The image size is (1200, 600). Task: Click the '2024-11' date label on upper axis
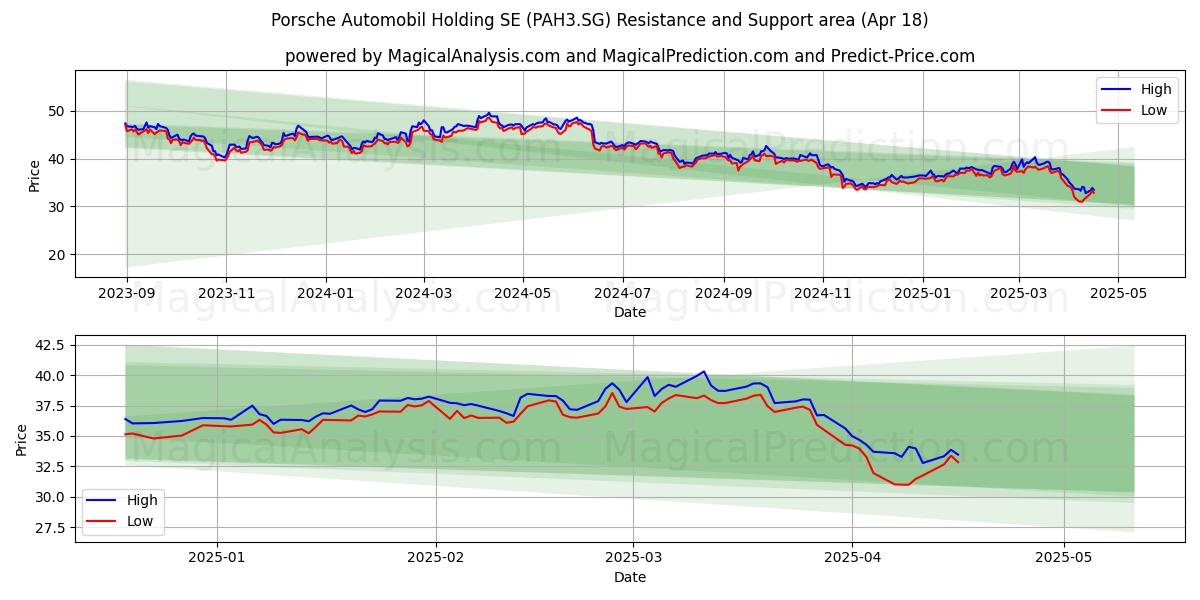[824, 293]
